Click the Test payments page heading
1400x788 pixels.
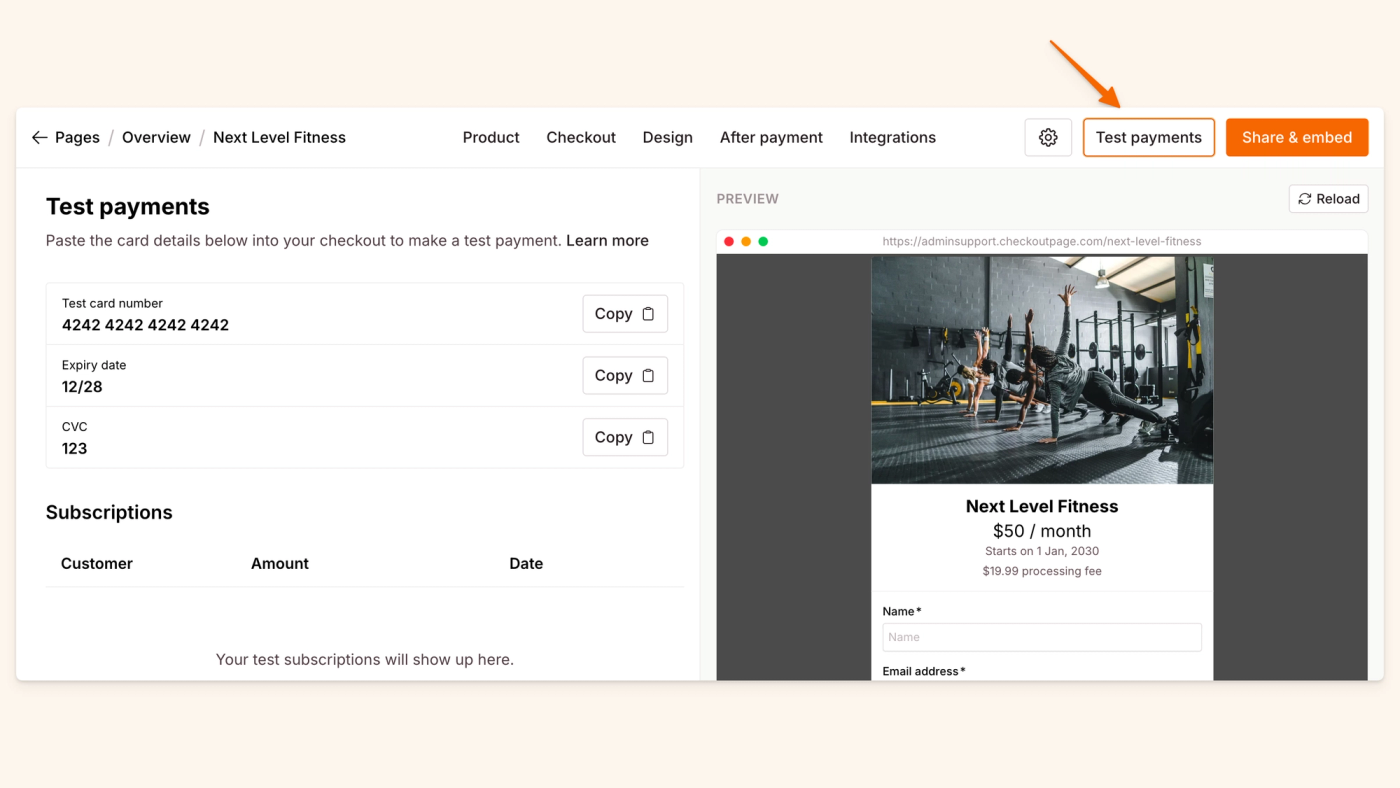point(128,207)
